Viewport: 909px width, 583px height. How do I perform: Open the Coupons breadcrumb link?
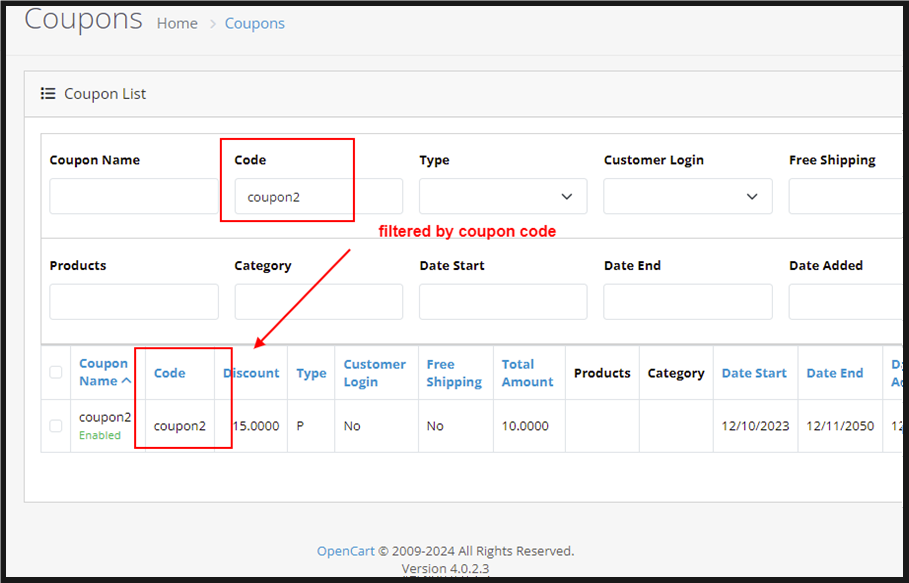pyautogui.click(x=254, y=23)
